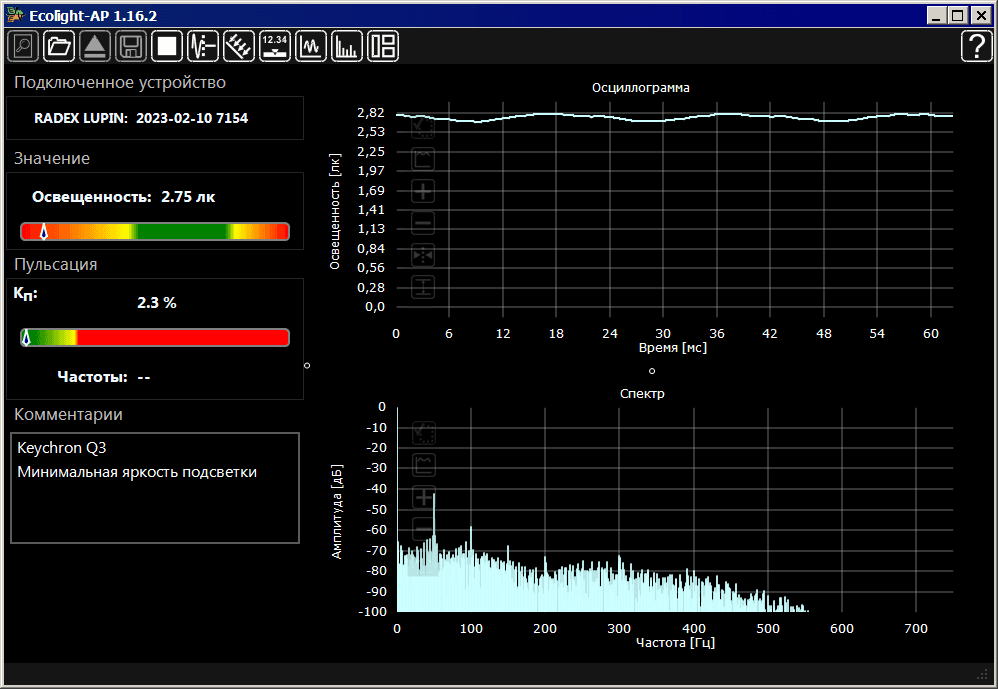Screen dimensions: 998x689
Task: Zoom out spectrum with minus overlay icon
Action: tap(423, 529)
